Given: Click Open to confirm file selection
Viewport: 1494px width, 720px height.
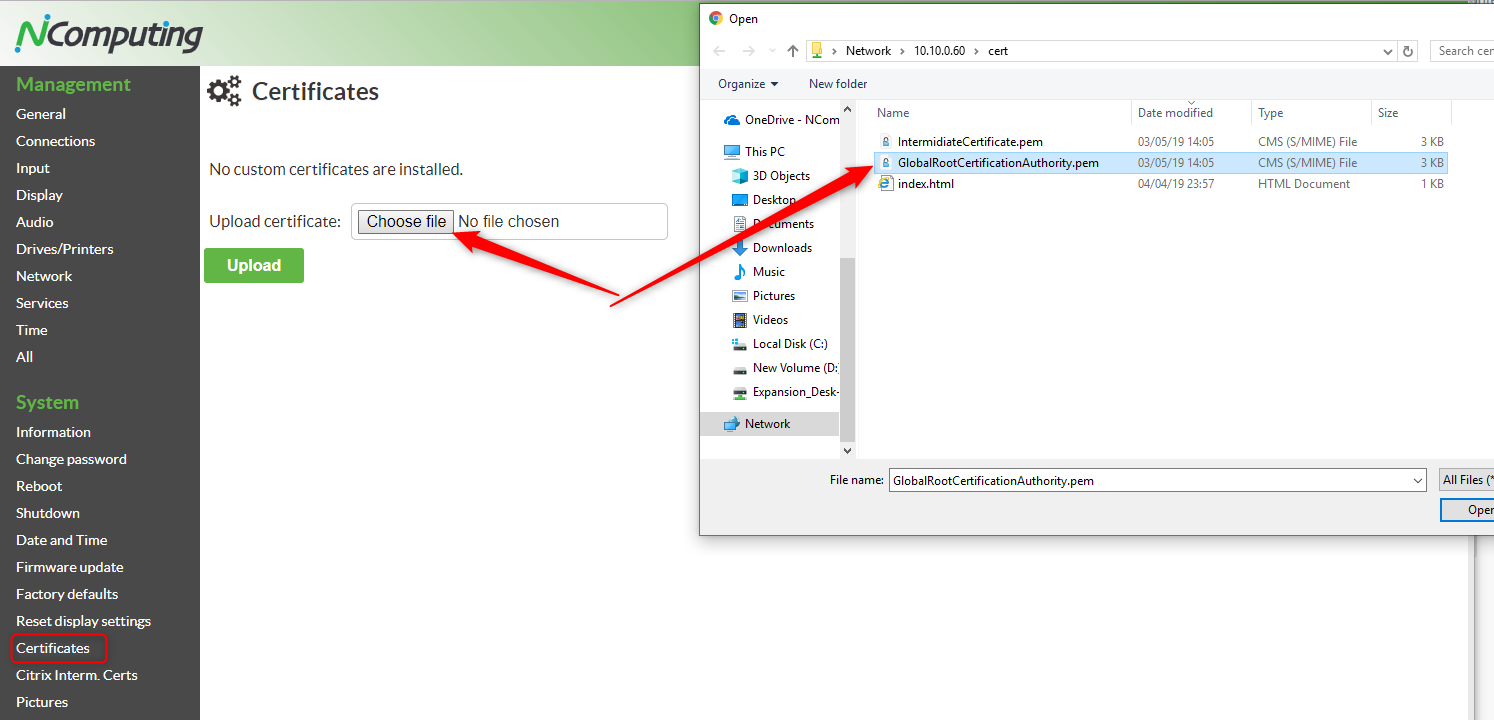Looking at the screenshot, I should 1468,510.
